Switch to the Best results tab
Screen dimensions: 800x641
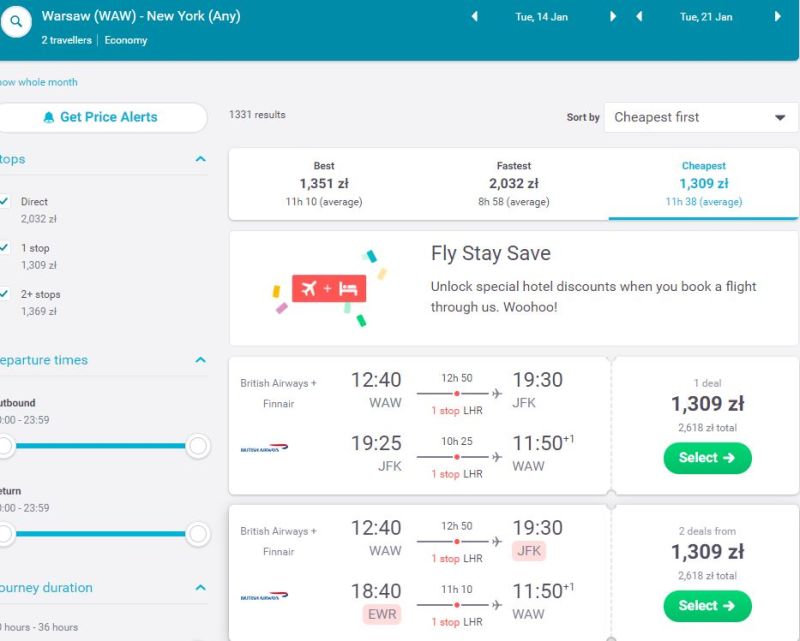[x=324, y=184]
